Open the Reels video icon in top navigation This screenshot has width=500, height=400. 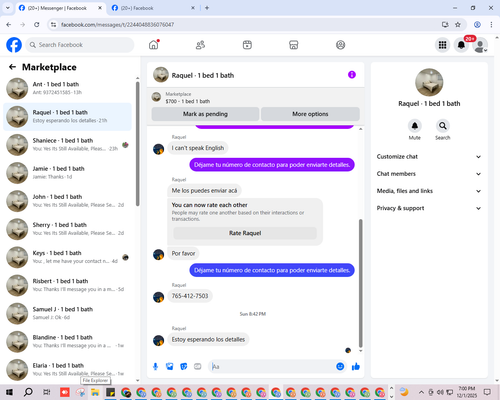[247, 45]
